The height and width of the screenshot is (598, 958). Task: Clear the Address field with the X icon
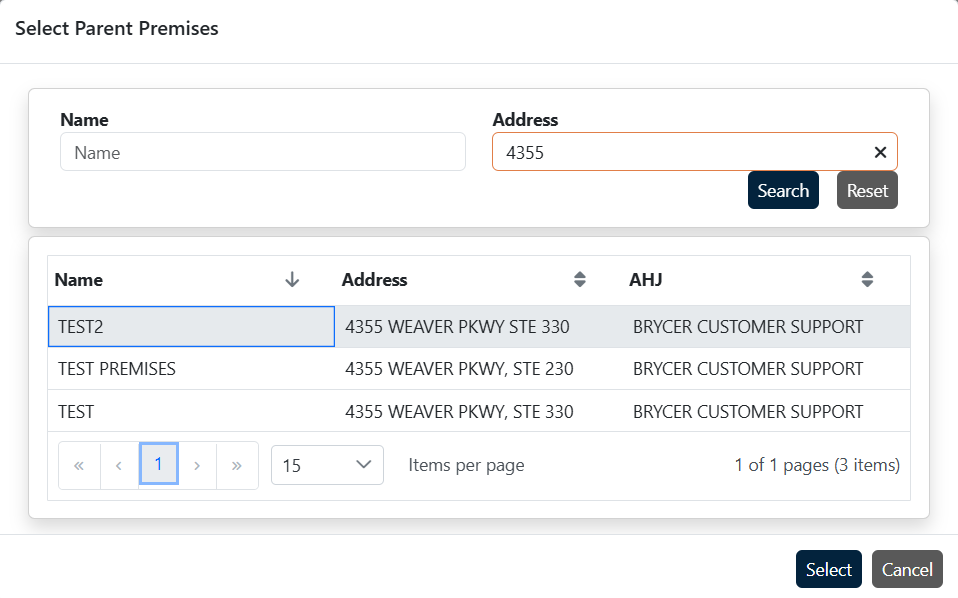click(880, 152)
